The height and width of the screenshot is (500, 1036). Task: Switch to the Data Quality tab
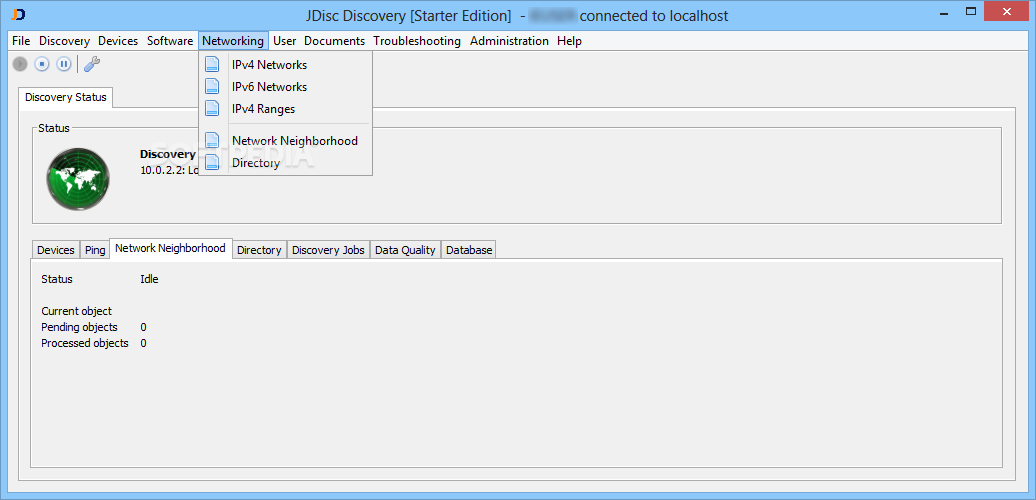405,250
